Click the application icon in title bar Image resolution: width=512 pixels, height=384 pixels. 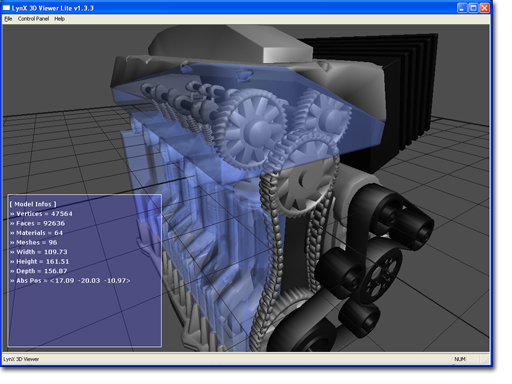(6, 8)
